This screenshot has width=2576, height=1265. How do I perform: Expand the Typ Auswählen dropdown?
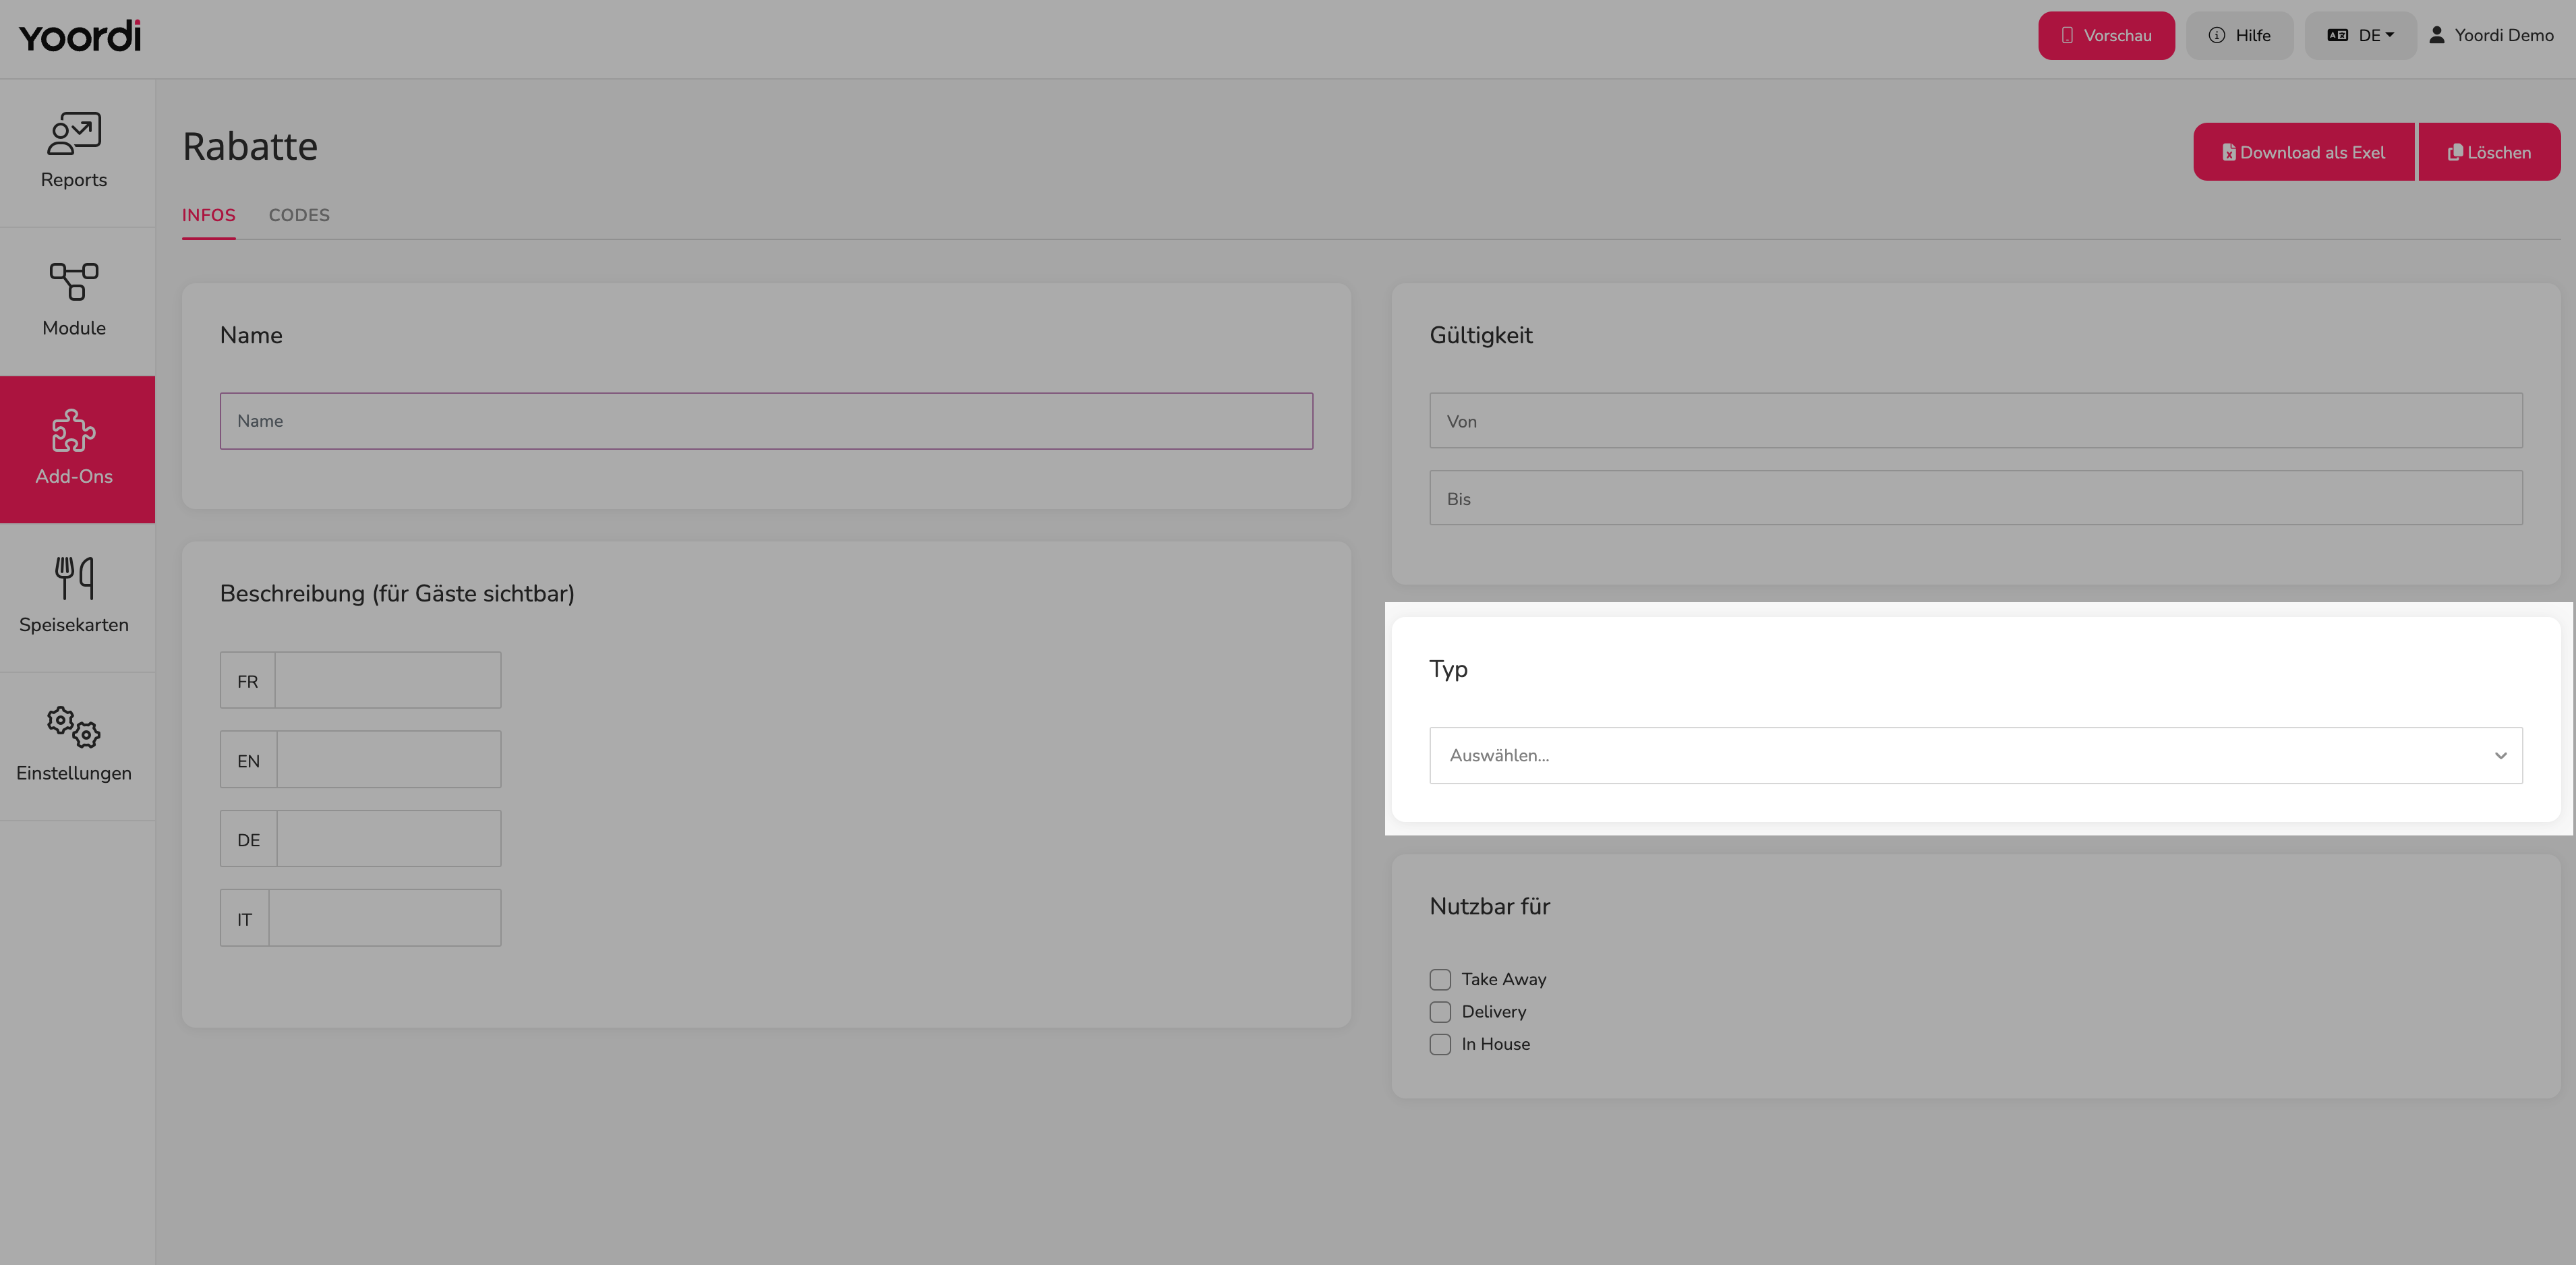[1975, 755]
